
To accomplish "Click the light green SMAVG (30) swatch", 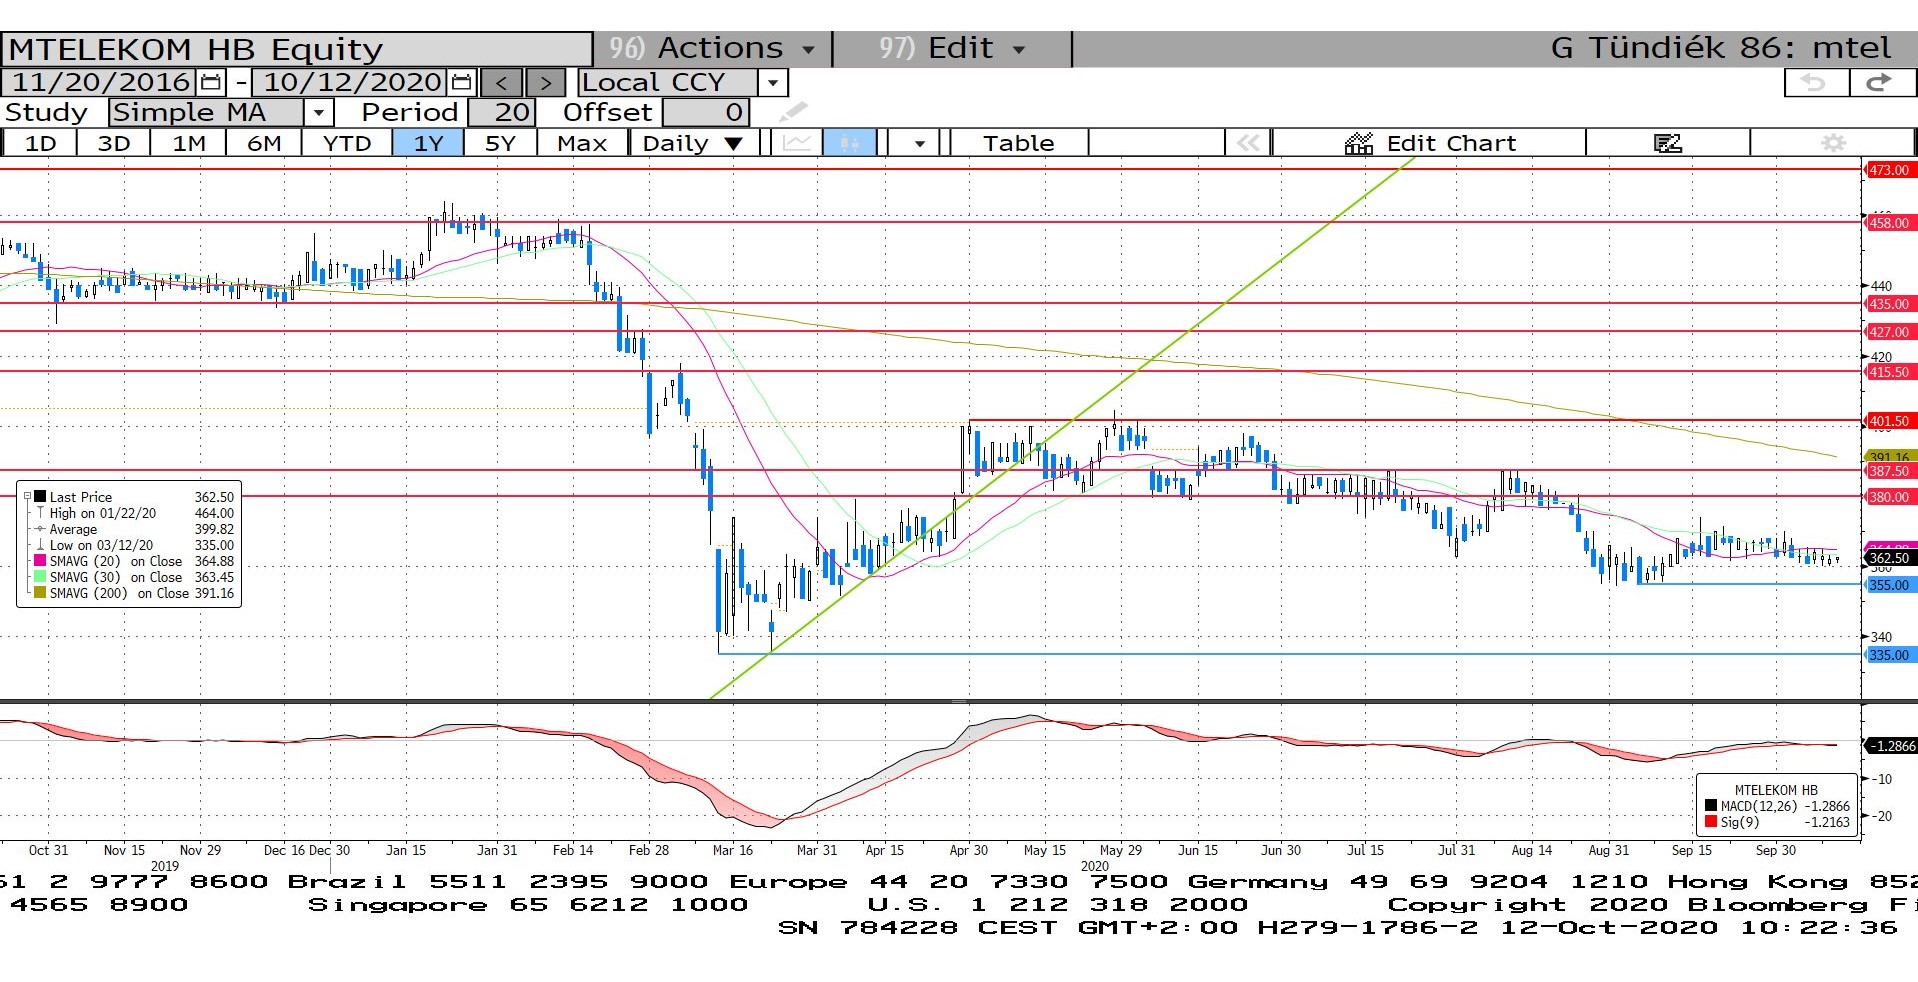I will tap(40, 577).
